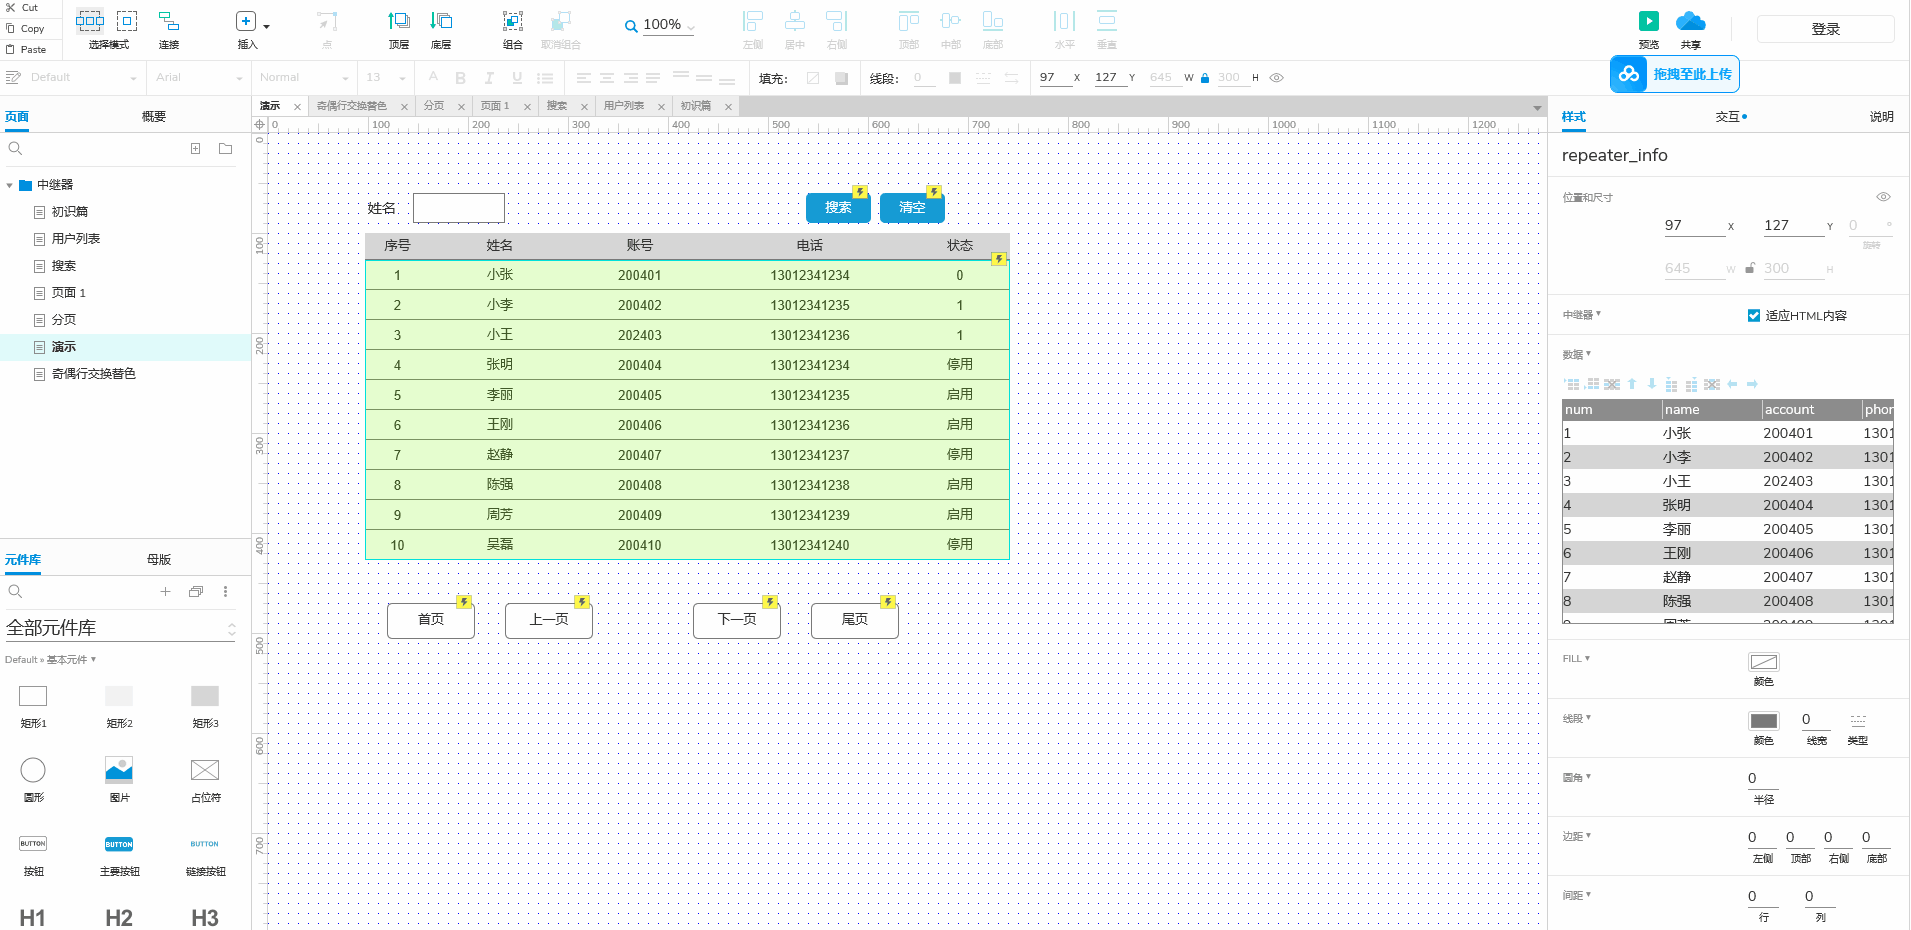1911x930 pixels.
Task: Click the fill color swatch in top toolbar
Action: [813, 78]
